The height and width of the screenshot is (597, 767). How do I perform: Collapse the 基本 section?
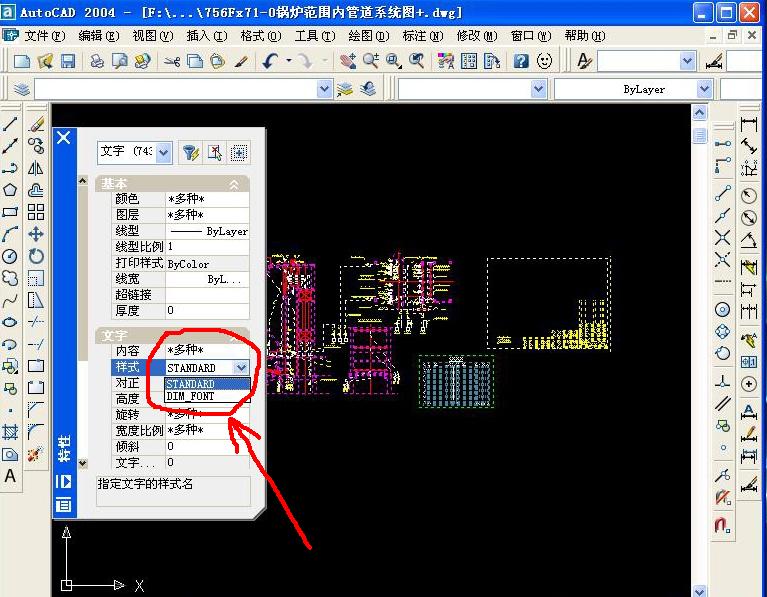point(234,184)
